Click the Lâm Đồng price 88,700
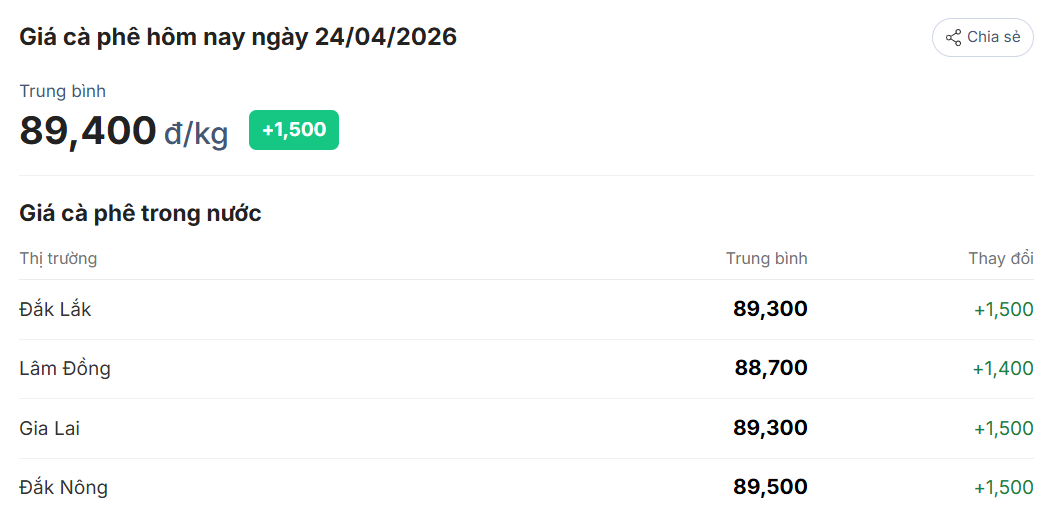The width and height of the screenshot is (1053, 513). tap(771, 368)
